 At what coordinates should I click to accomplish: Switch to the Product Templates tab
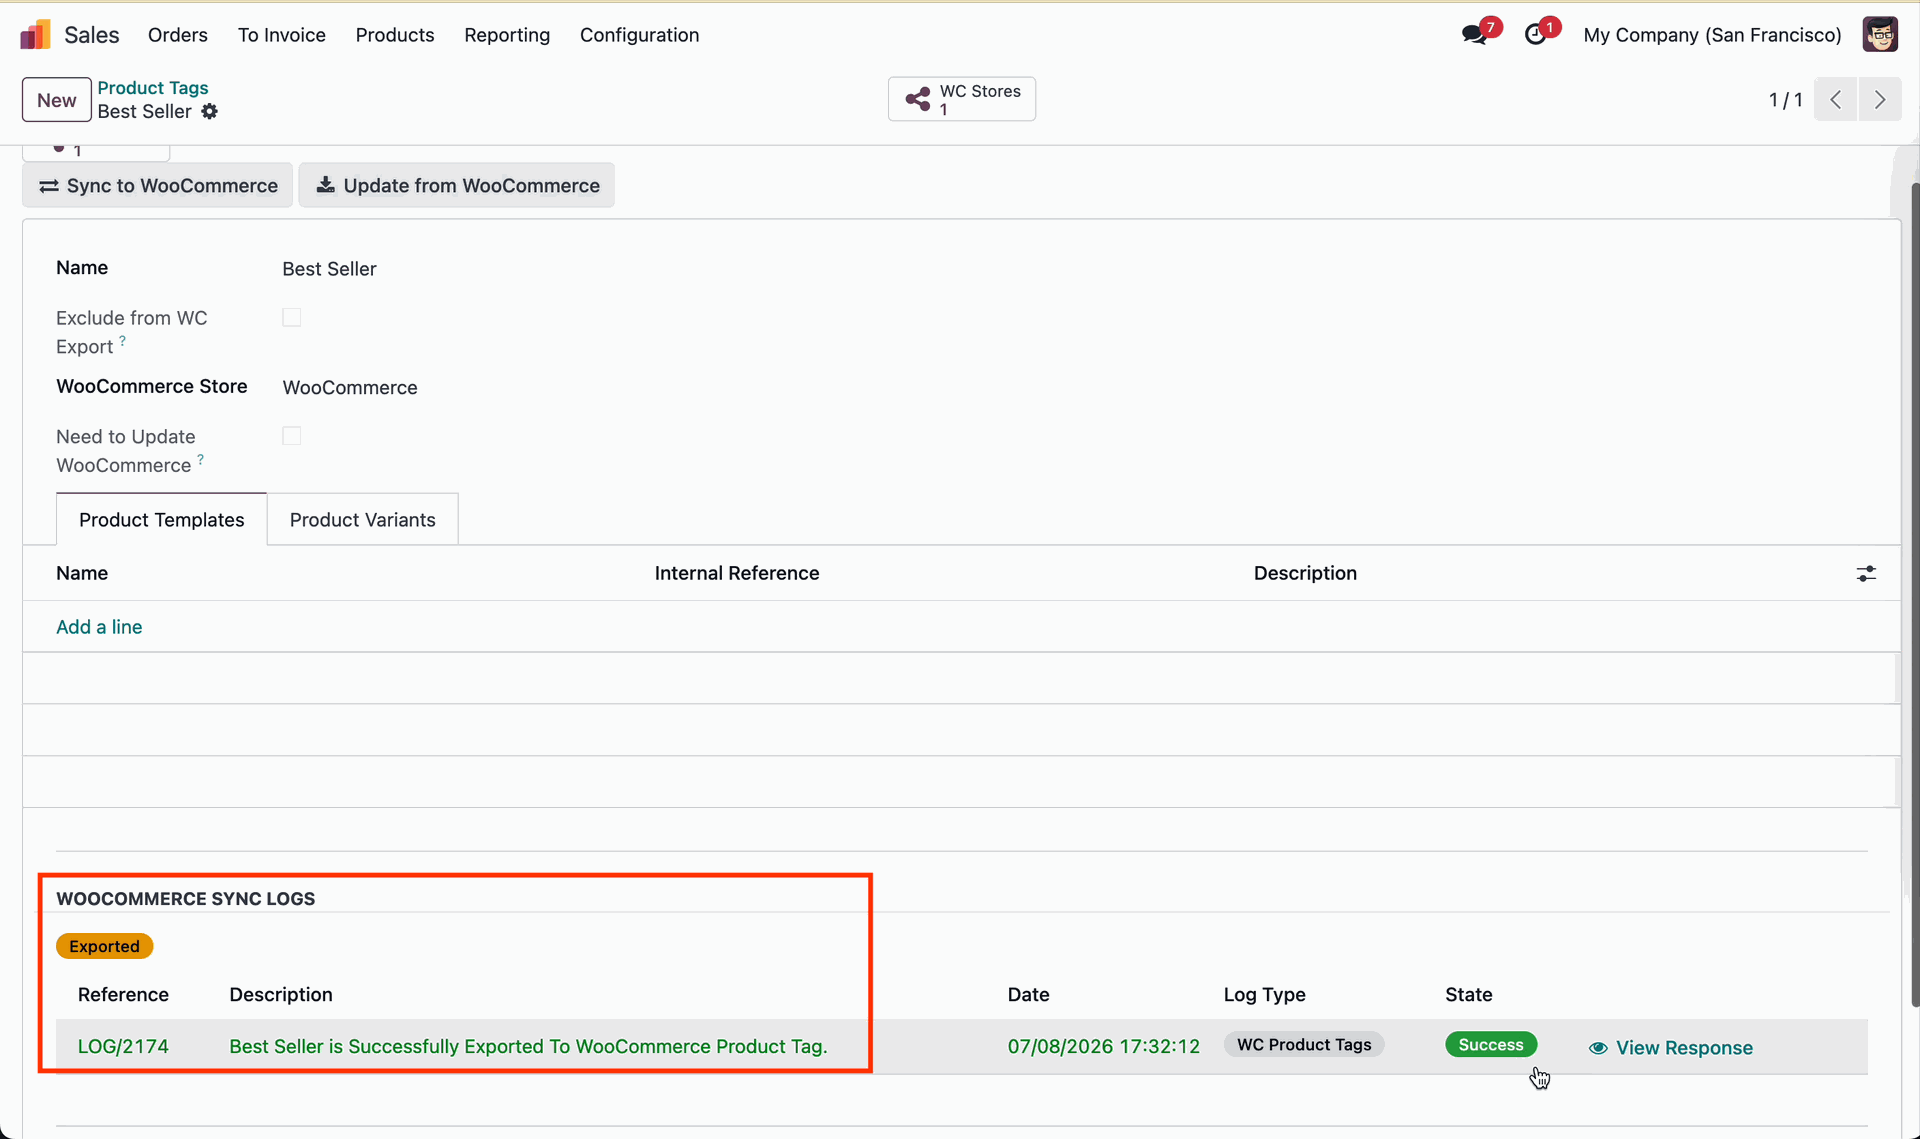pyautogui.click(x=162, y=520)
